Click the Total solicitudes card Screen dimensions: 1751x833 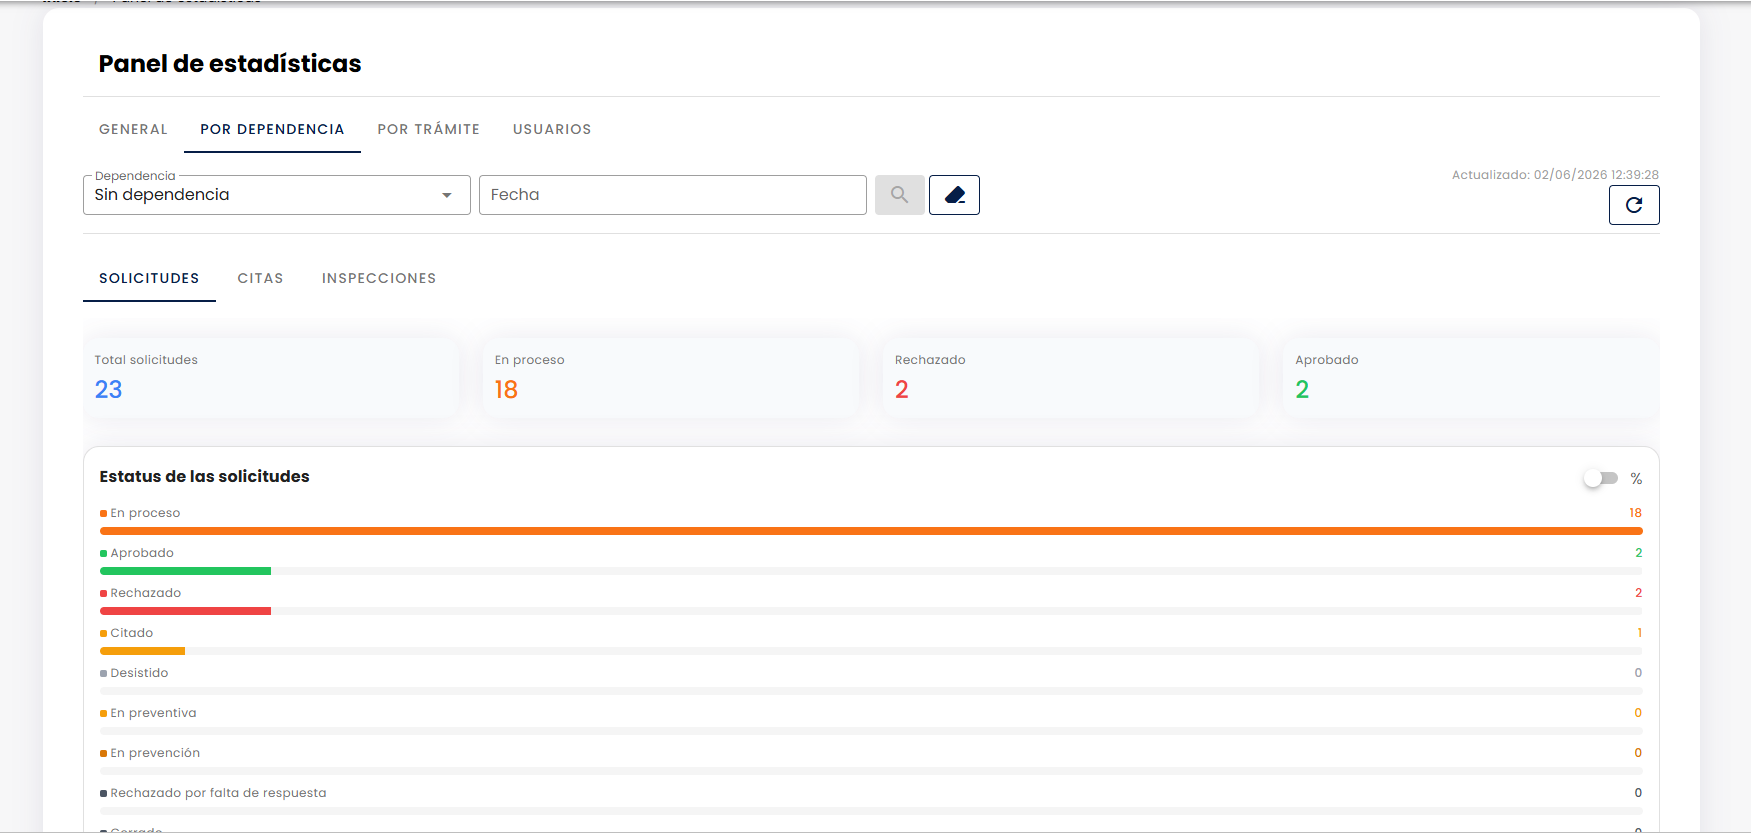coord(271,378)
